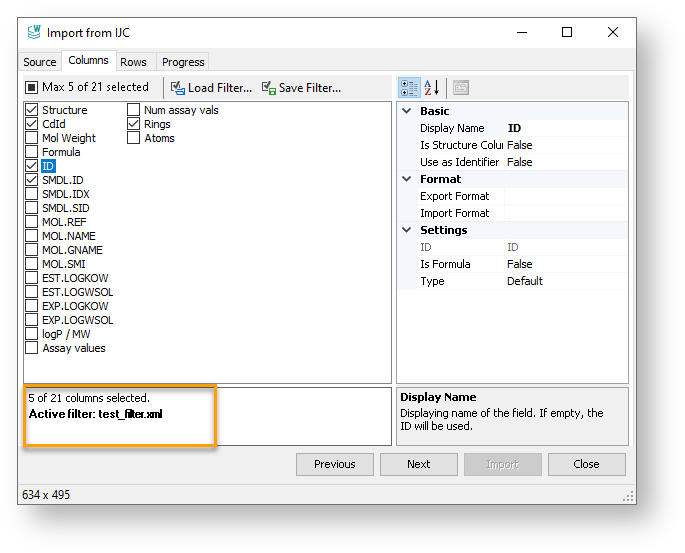Uncheck the Structure column checkbox
Image resolution: width=685 pixels, height=553 pixels.
click(32, 110)
